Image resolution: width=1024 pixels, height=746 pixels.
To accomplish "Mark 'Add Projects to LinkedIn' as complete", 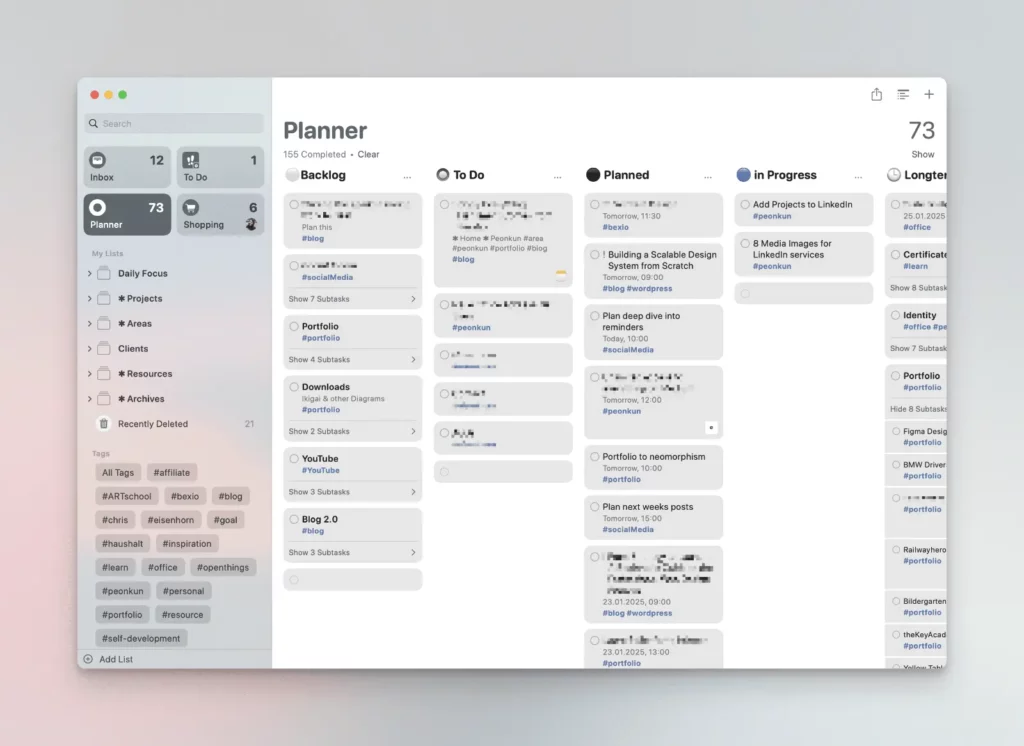I will tap(745, 205).
